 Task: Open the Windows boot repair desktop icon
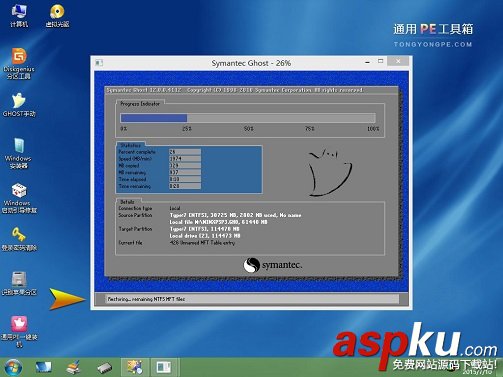click(19, 198)
